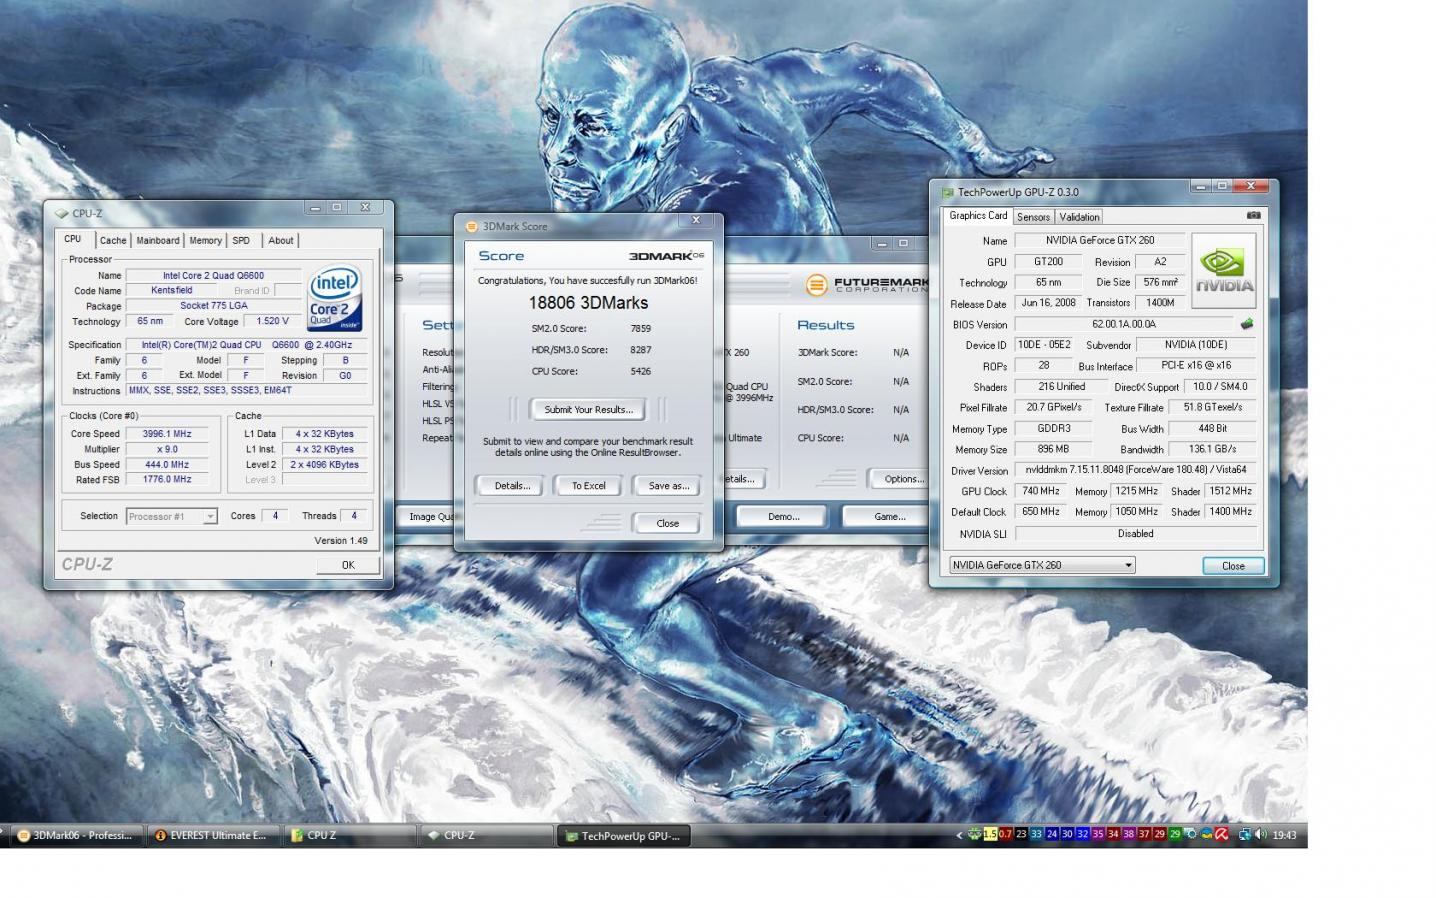The image size is (1436, 898).
Task: Click the CPU Score value 5426 in dialog
Action: (641, 371)
